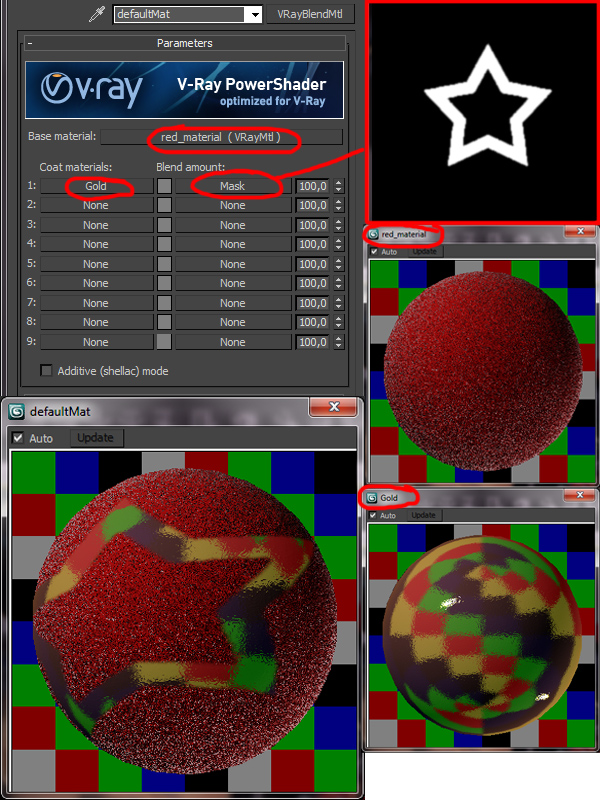Toggle Auto checkbox in defaultMat window
This screenshot has height=800, width=600.
tap(17, 438)
